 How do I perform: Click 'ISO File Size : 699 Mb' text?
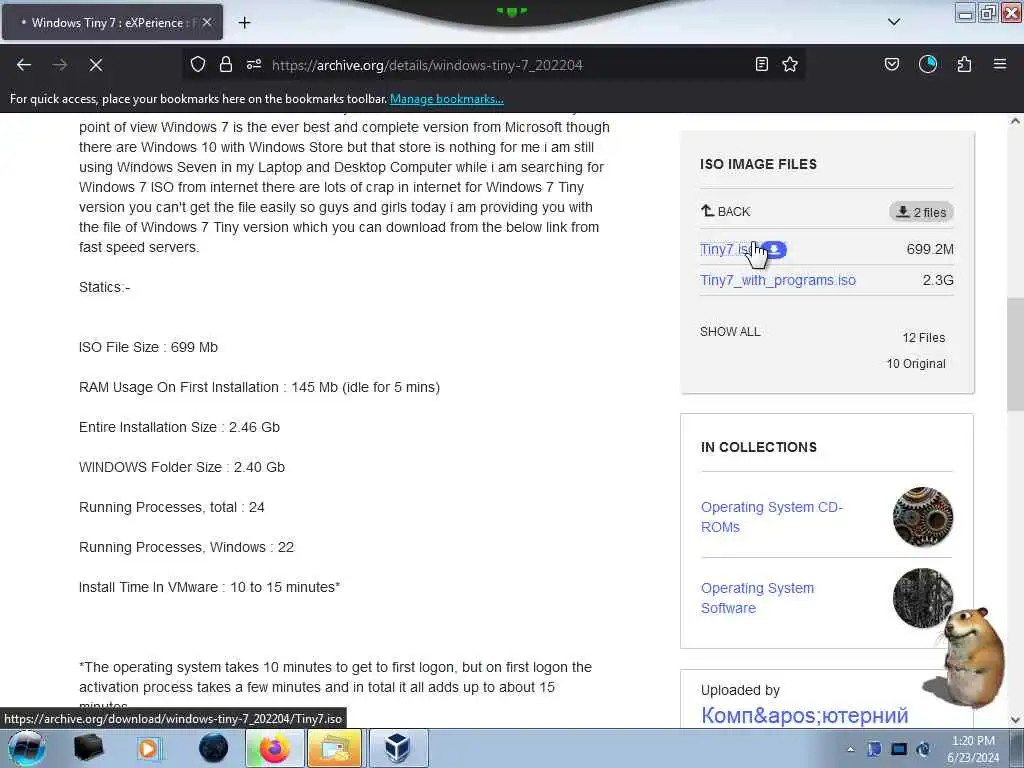148,347
